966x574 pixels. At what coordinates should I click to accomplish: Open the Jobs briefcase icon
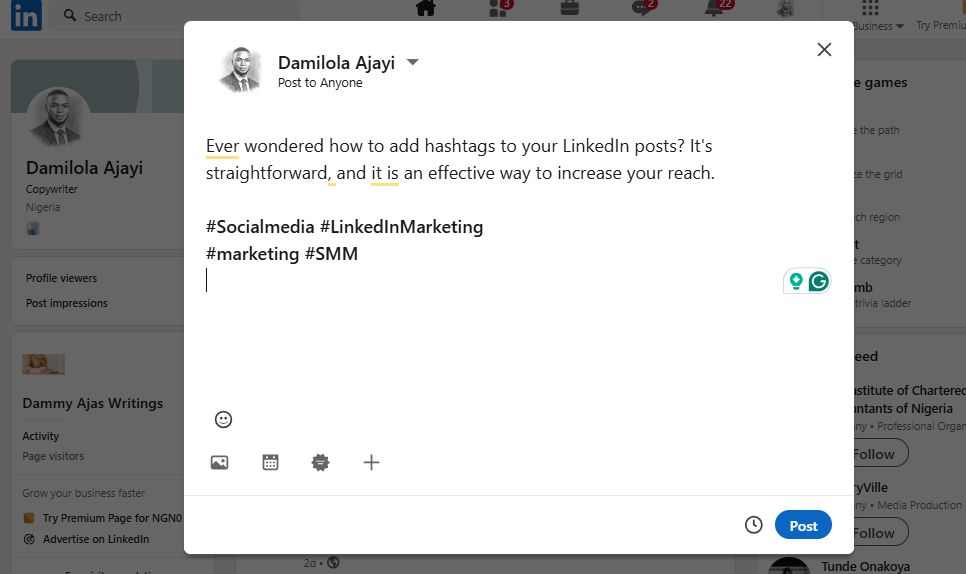click(570, 8)
